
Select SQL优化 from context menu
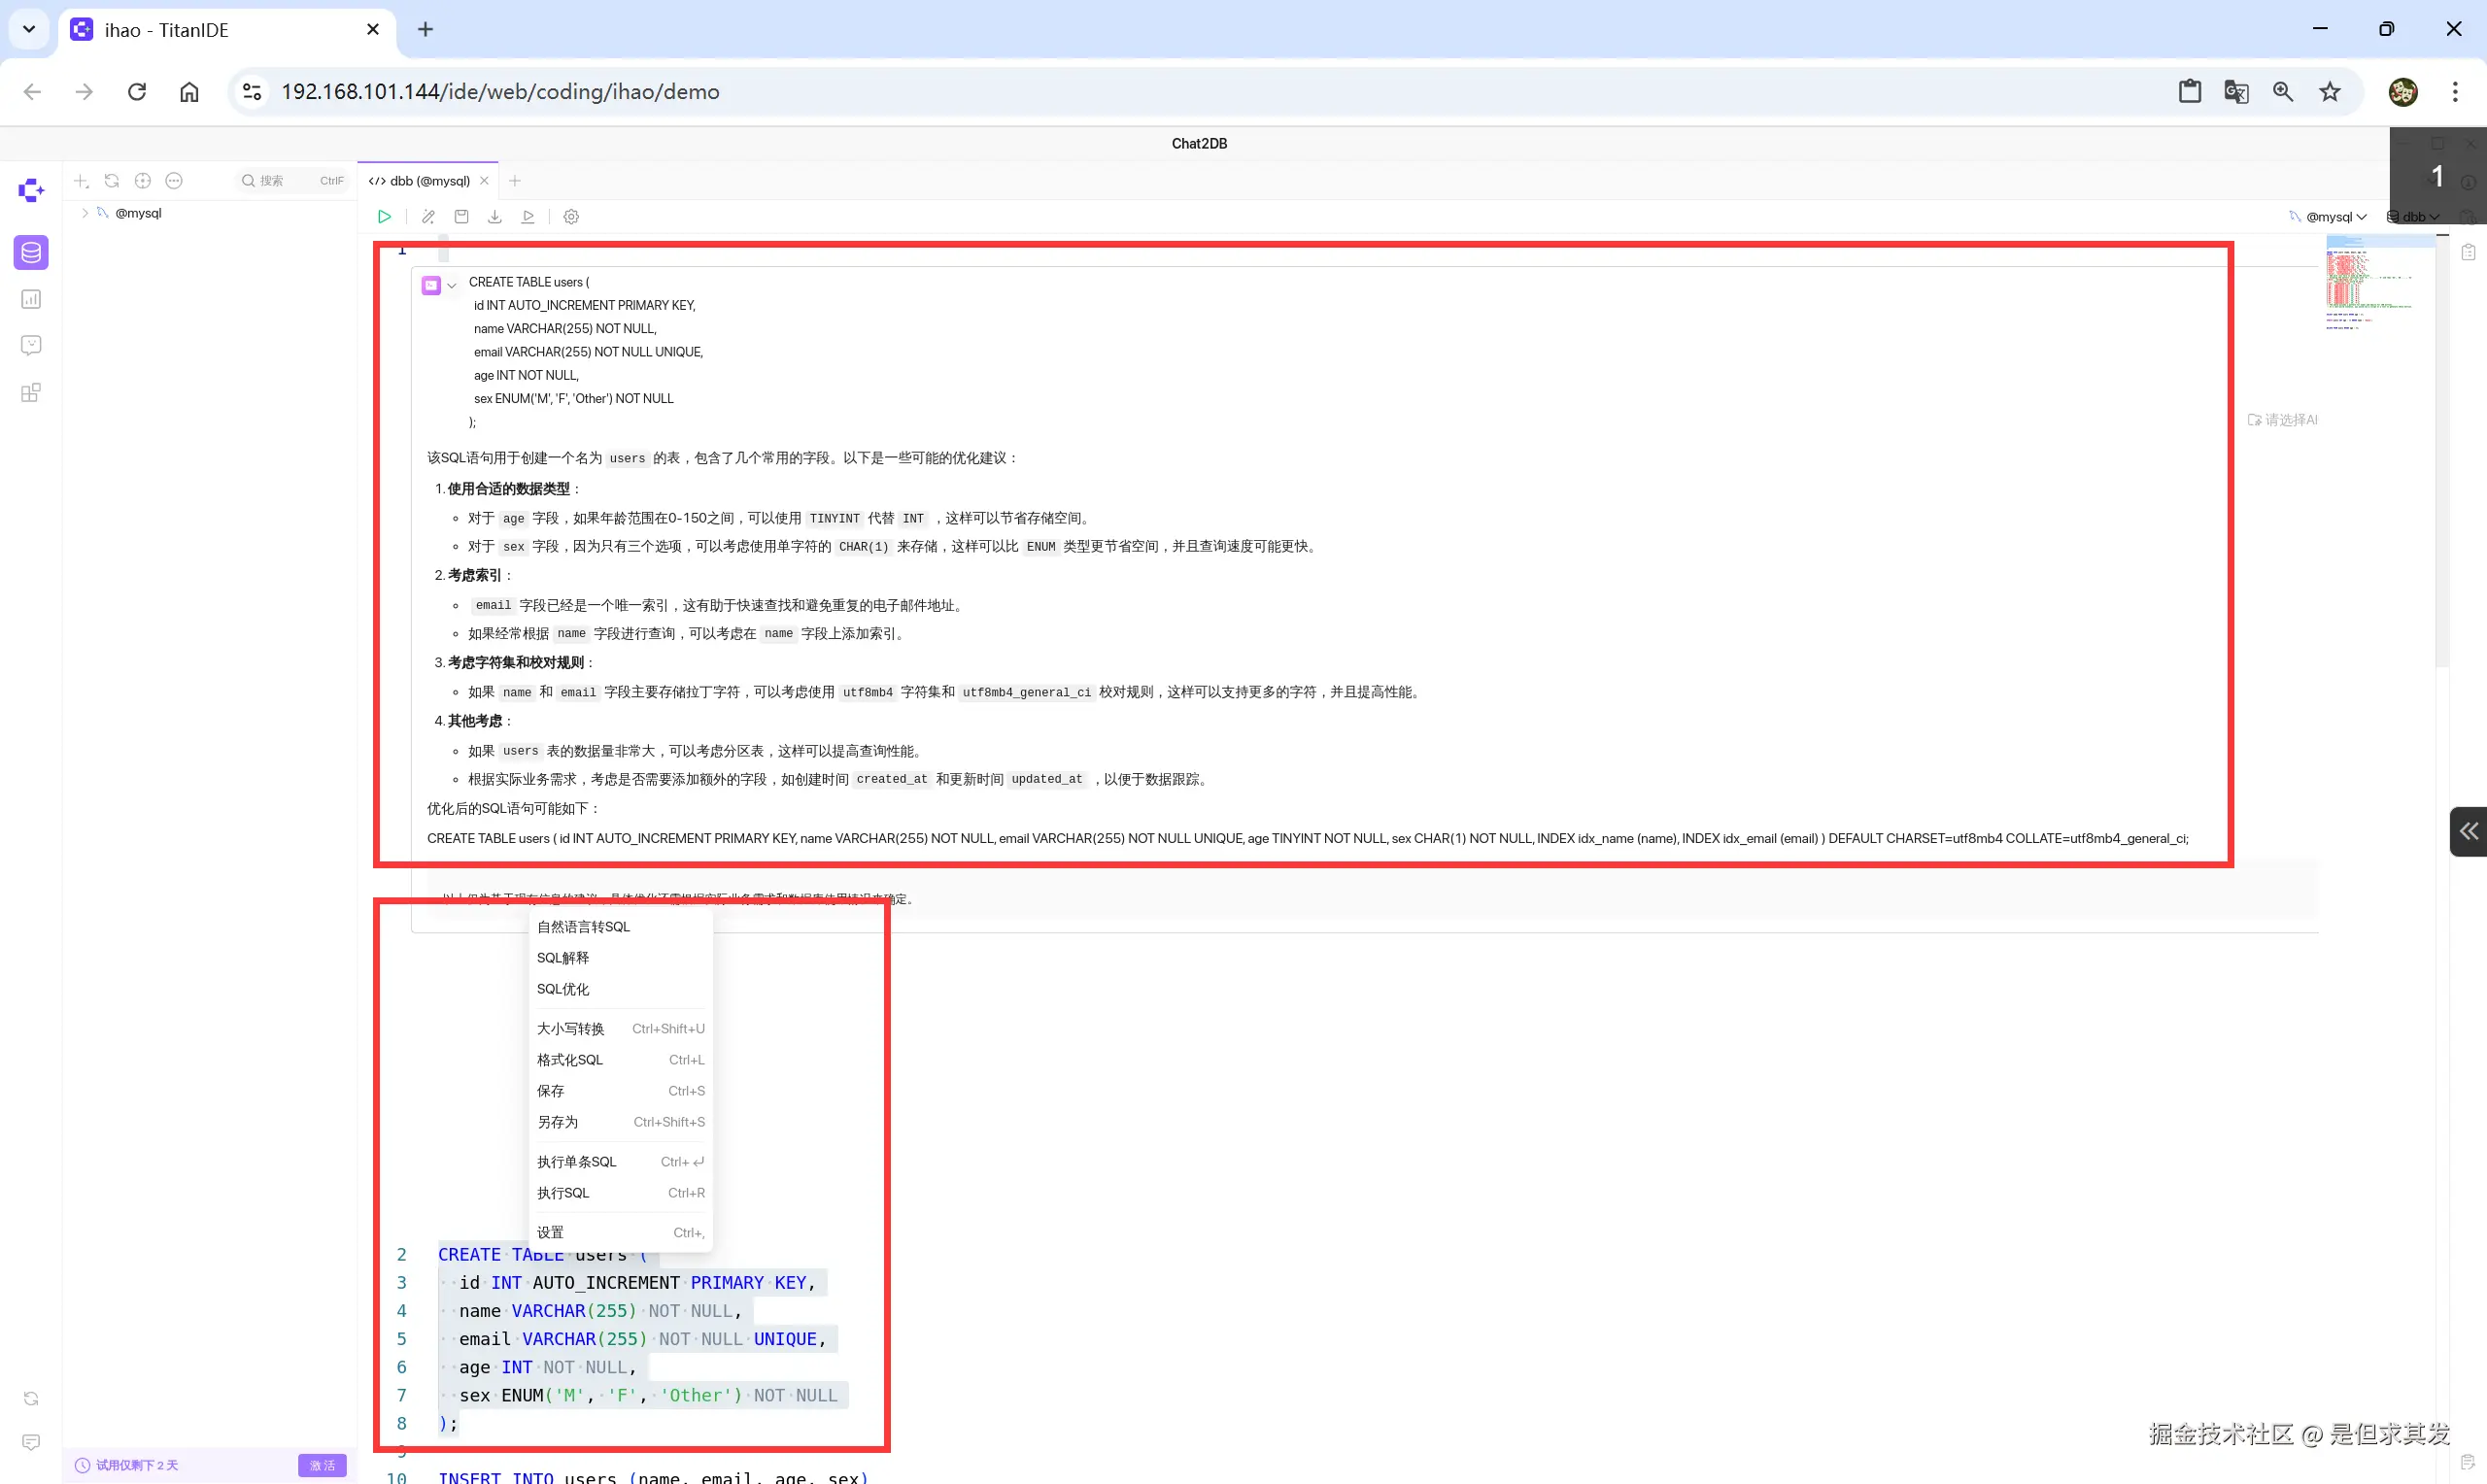point(563,989)
